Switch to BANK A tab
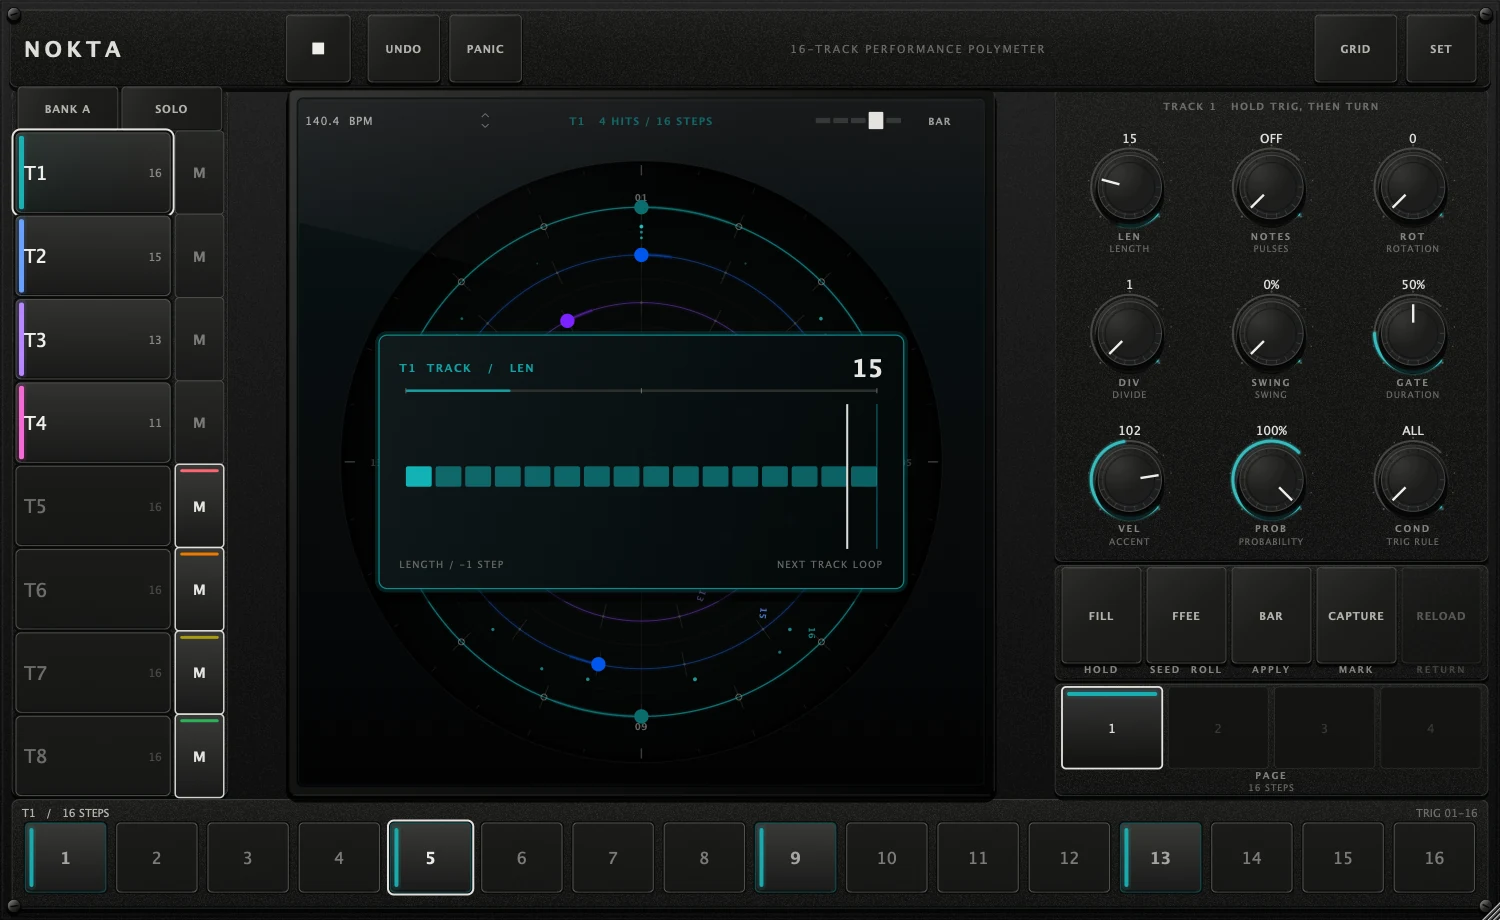 coord(67,109)
